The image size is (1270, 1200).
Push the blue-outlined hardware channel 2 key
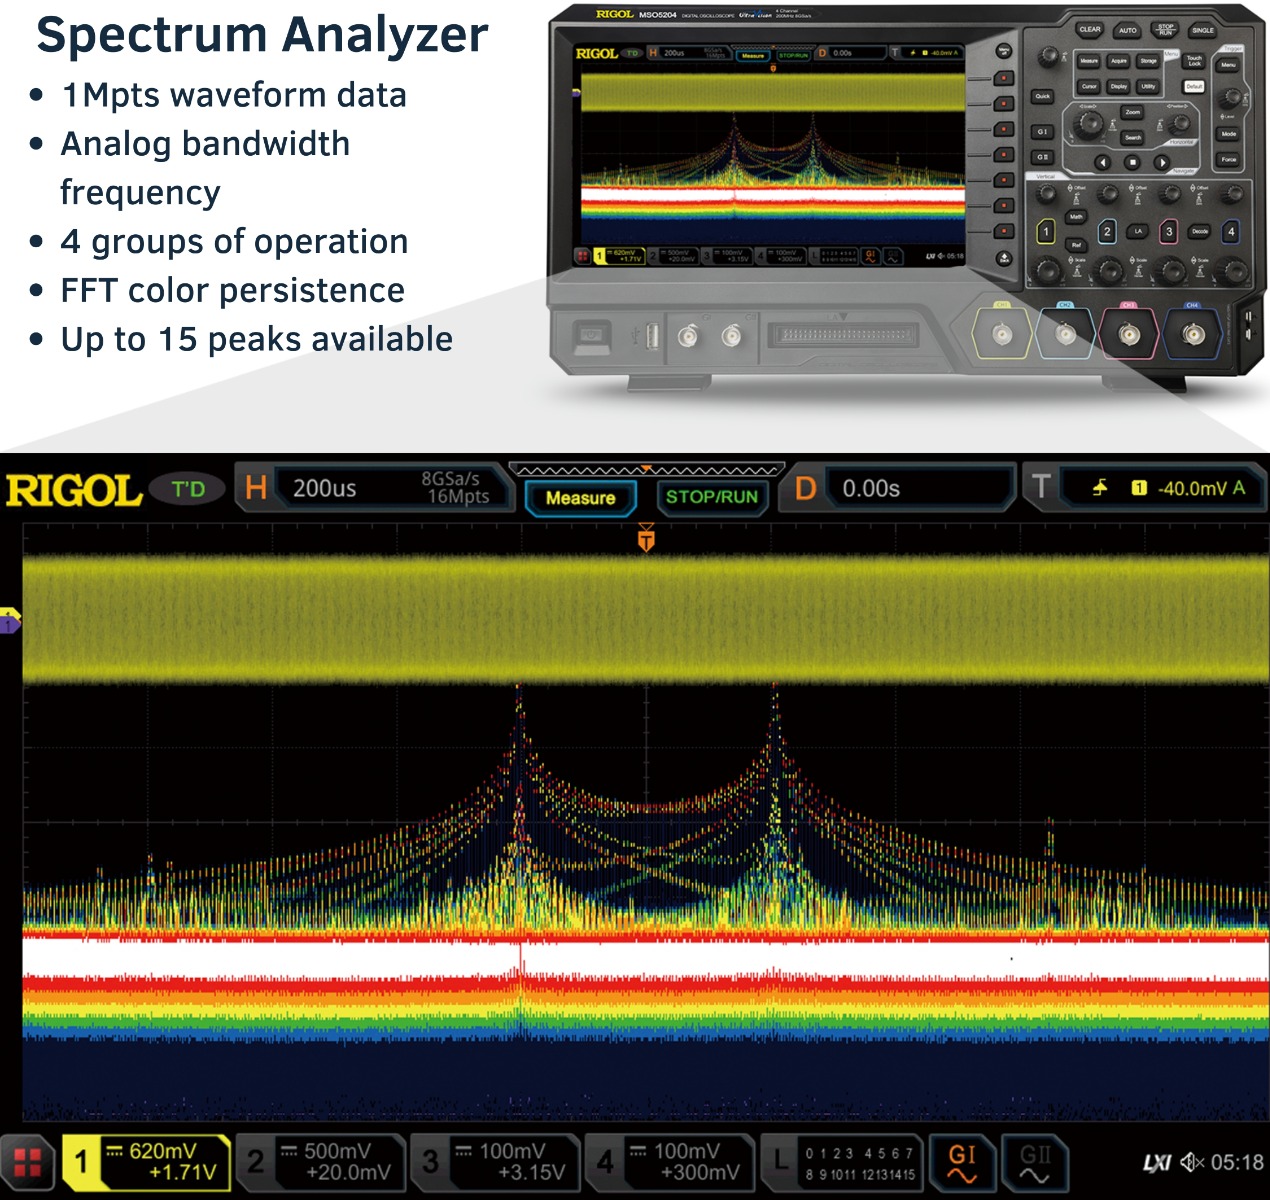[1107, 232]
